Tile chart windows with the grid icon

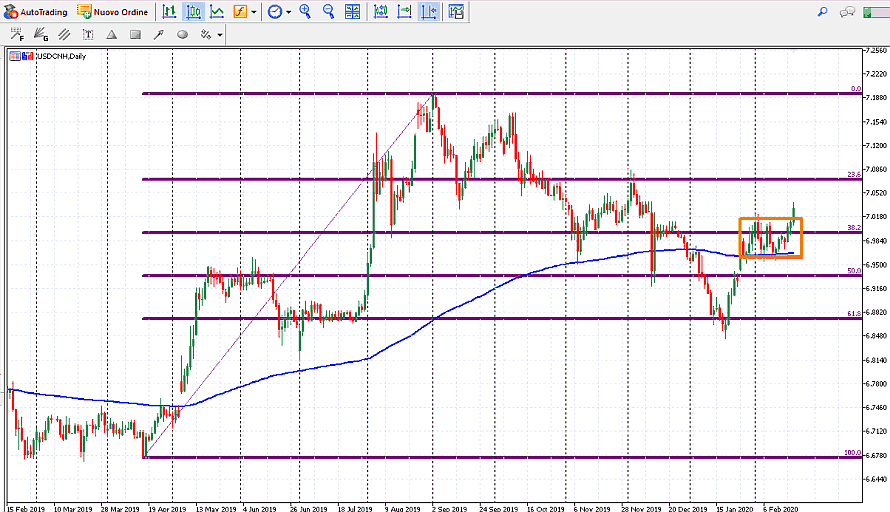pos(352,12)
